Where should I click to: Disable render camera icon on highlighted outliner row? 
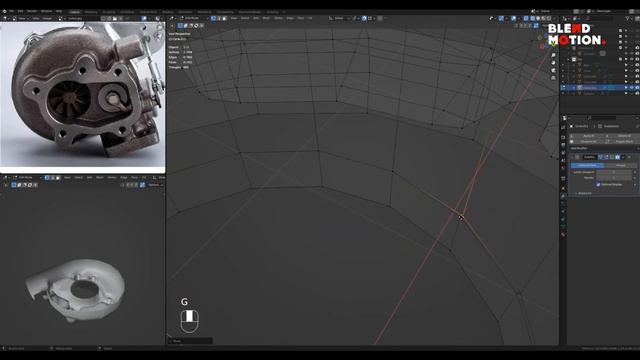click(637, 88)
